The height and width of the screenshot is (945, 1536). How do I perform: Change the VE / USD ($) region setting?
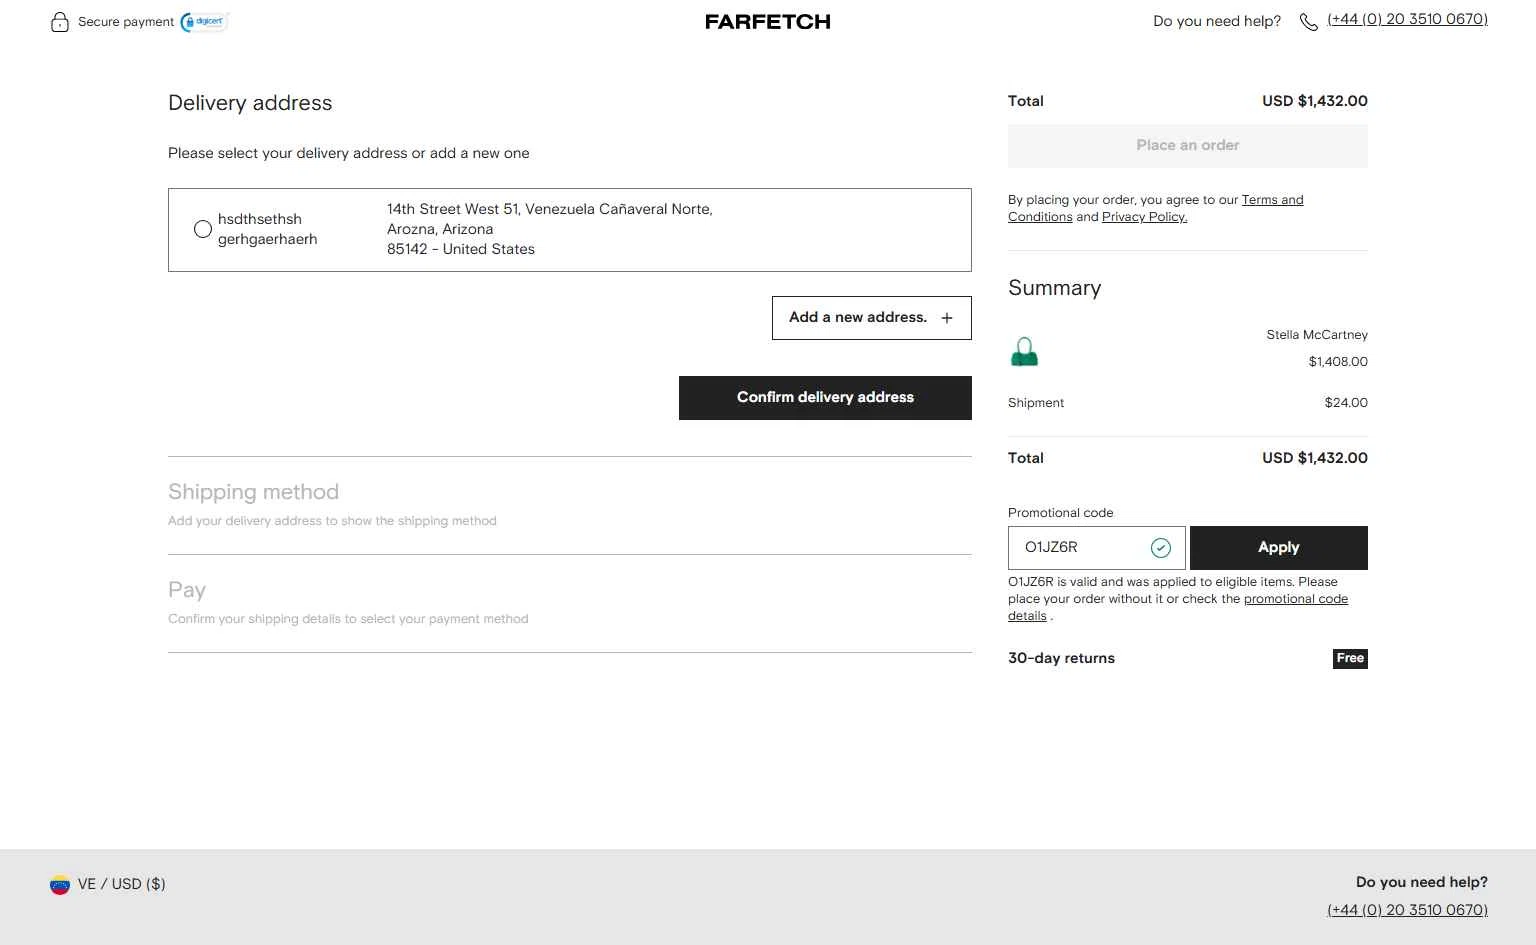tap(108, 885)
